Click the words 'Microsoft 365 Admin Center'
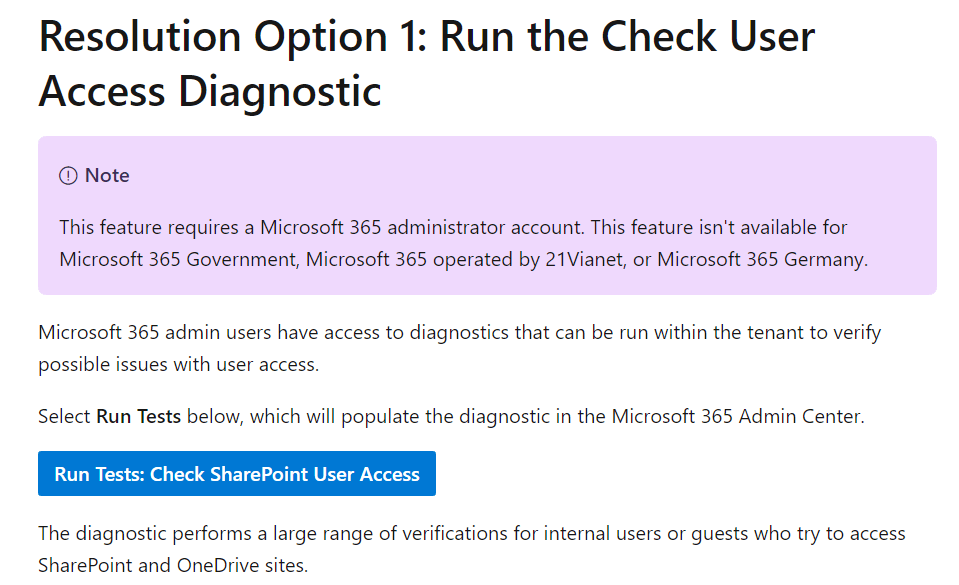 [x=736, y=416]
